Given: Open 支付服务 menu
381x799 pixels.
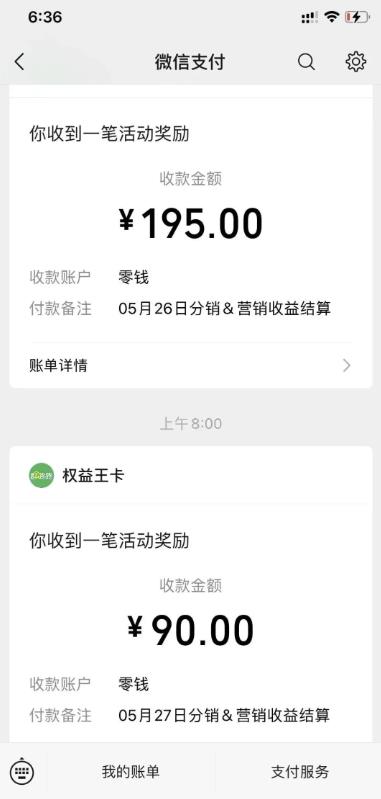Looking at the screenshot, I should click(300, 771).
